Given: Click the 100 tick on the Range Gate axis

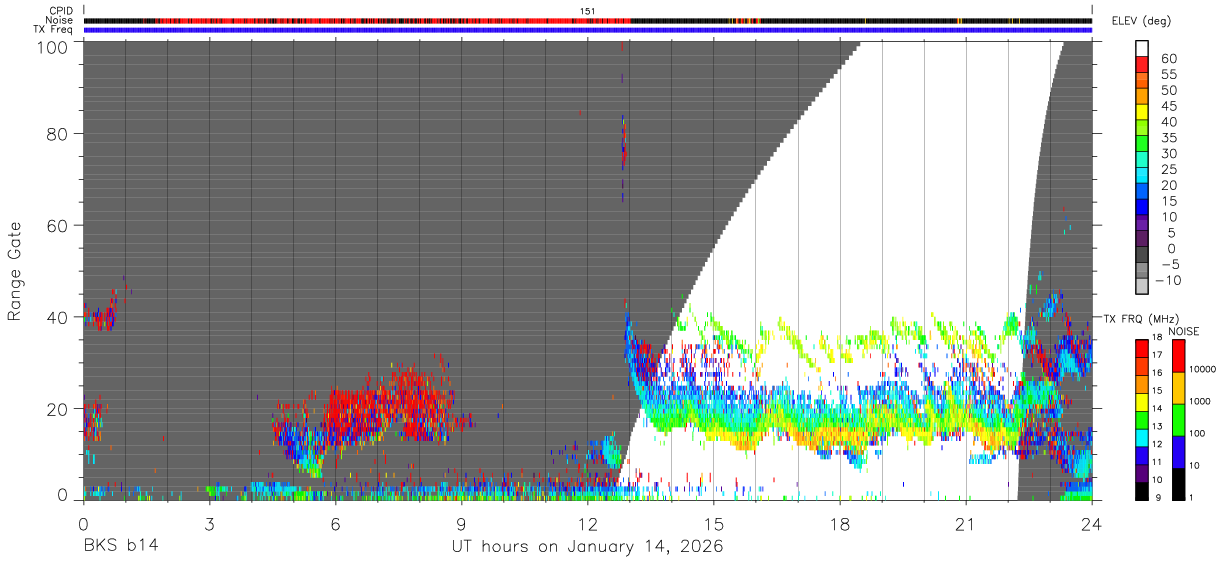Looking at the screenshot, I should (x=53, y=46).
